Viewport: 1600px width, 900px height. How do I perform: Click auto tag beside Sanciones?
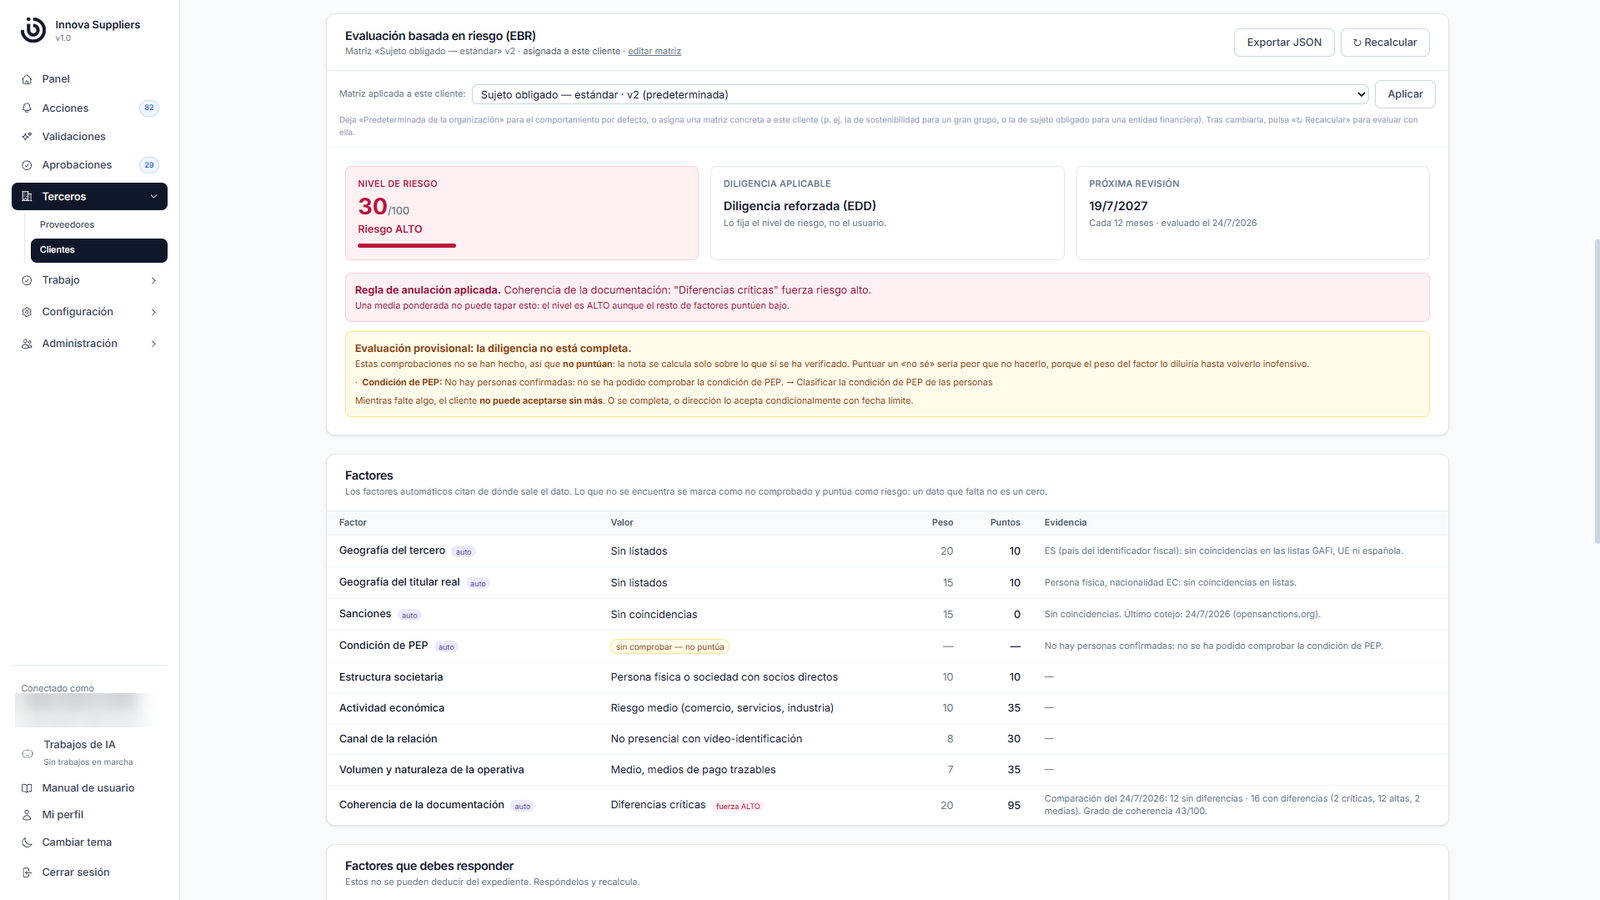pos(409,615)
